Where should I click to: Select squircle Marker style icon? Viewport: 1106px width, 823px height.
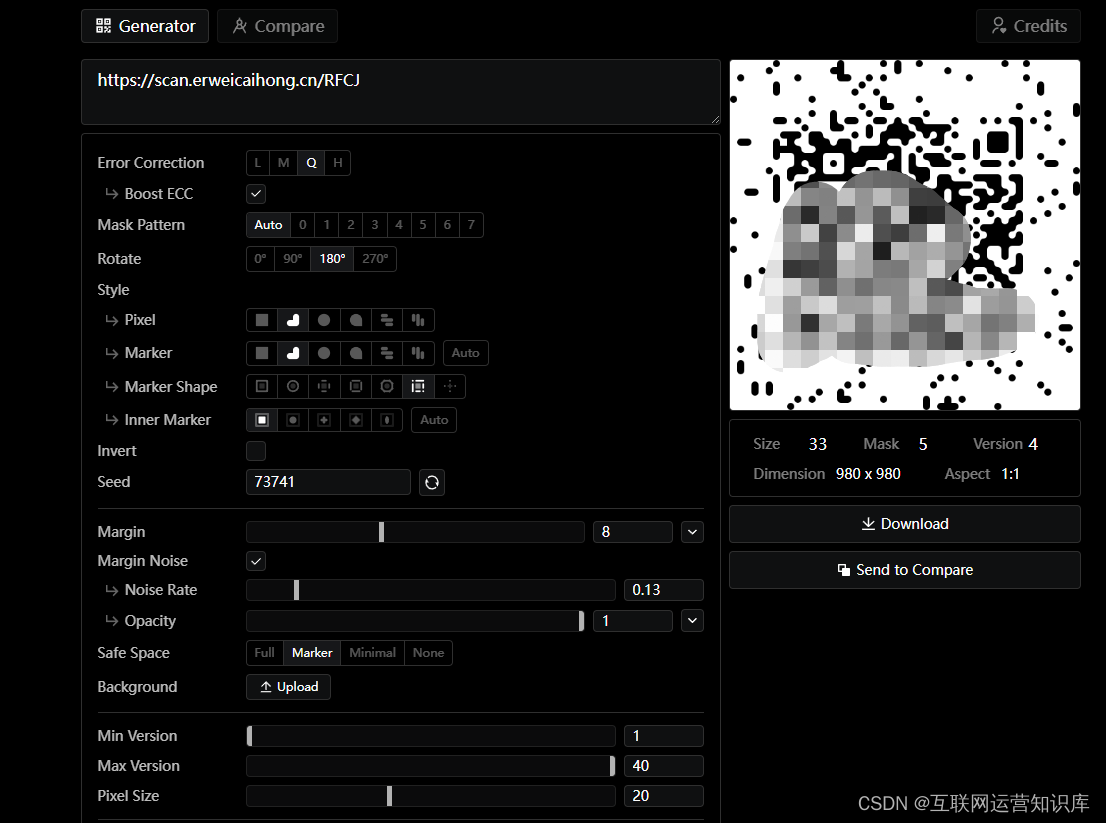pyautogui.click(x=356, y=353)
